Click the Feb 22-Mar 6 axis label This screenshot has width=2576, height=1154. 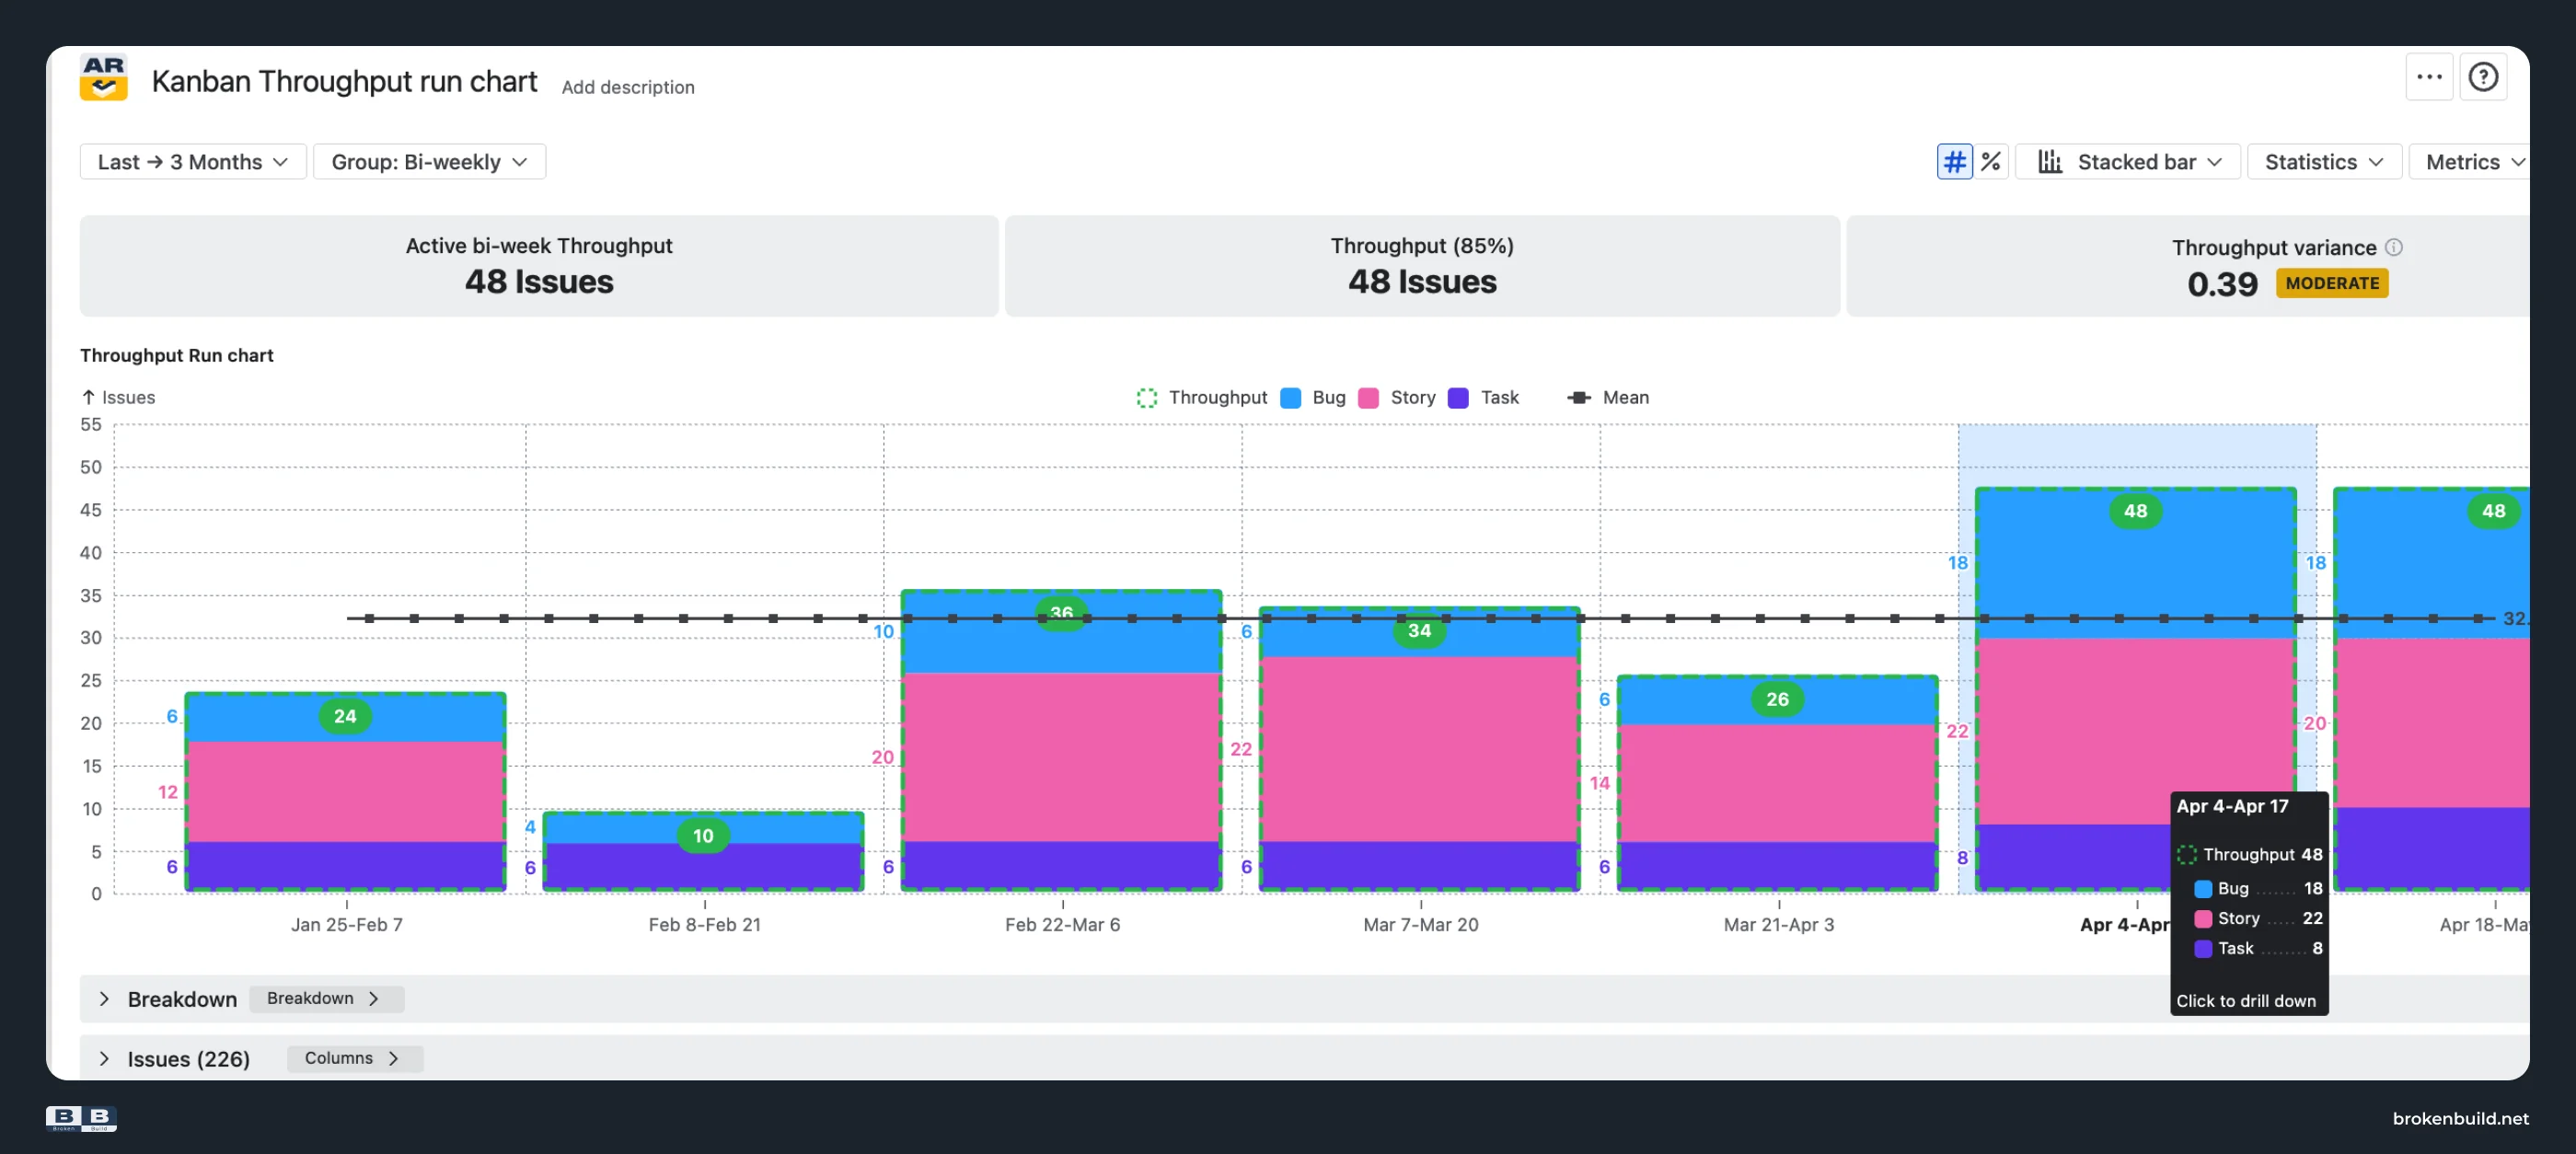(x=1062, y=925)
